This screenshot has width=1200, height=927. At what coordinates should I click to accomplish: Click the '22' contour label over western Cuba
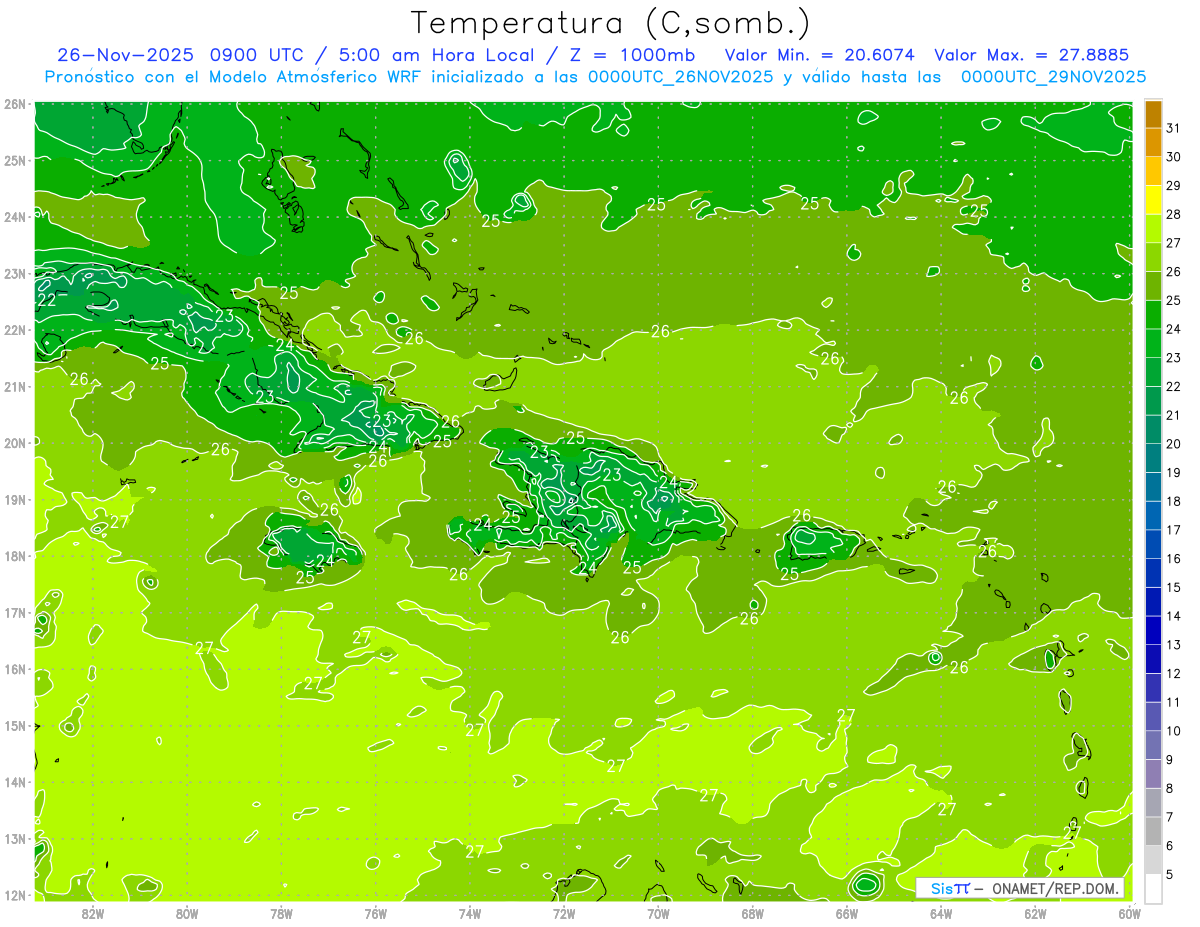click(x=47, y=299)
